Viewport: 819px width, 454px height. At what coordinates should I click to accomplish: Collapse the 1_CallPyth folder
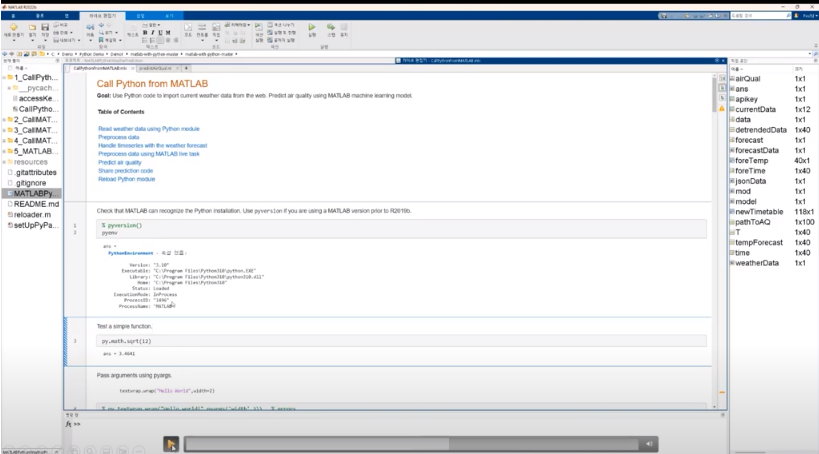(4, 77)
